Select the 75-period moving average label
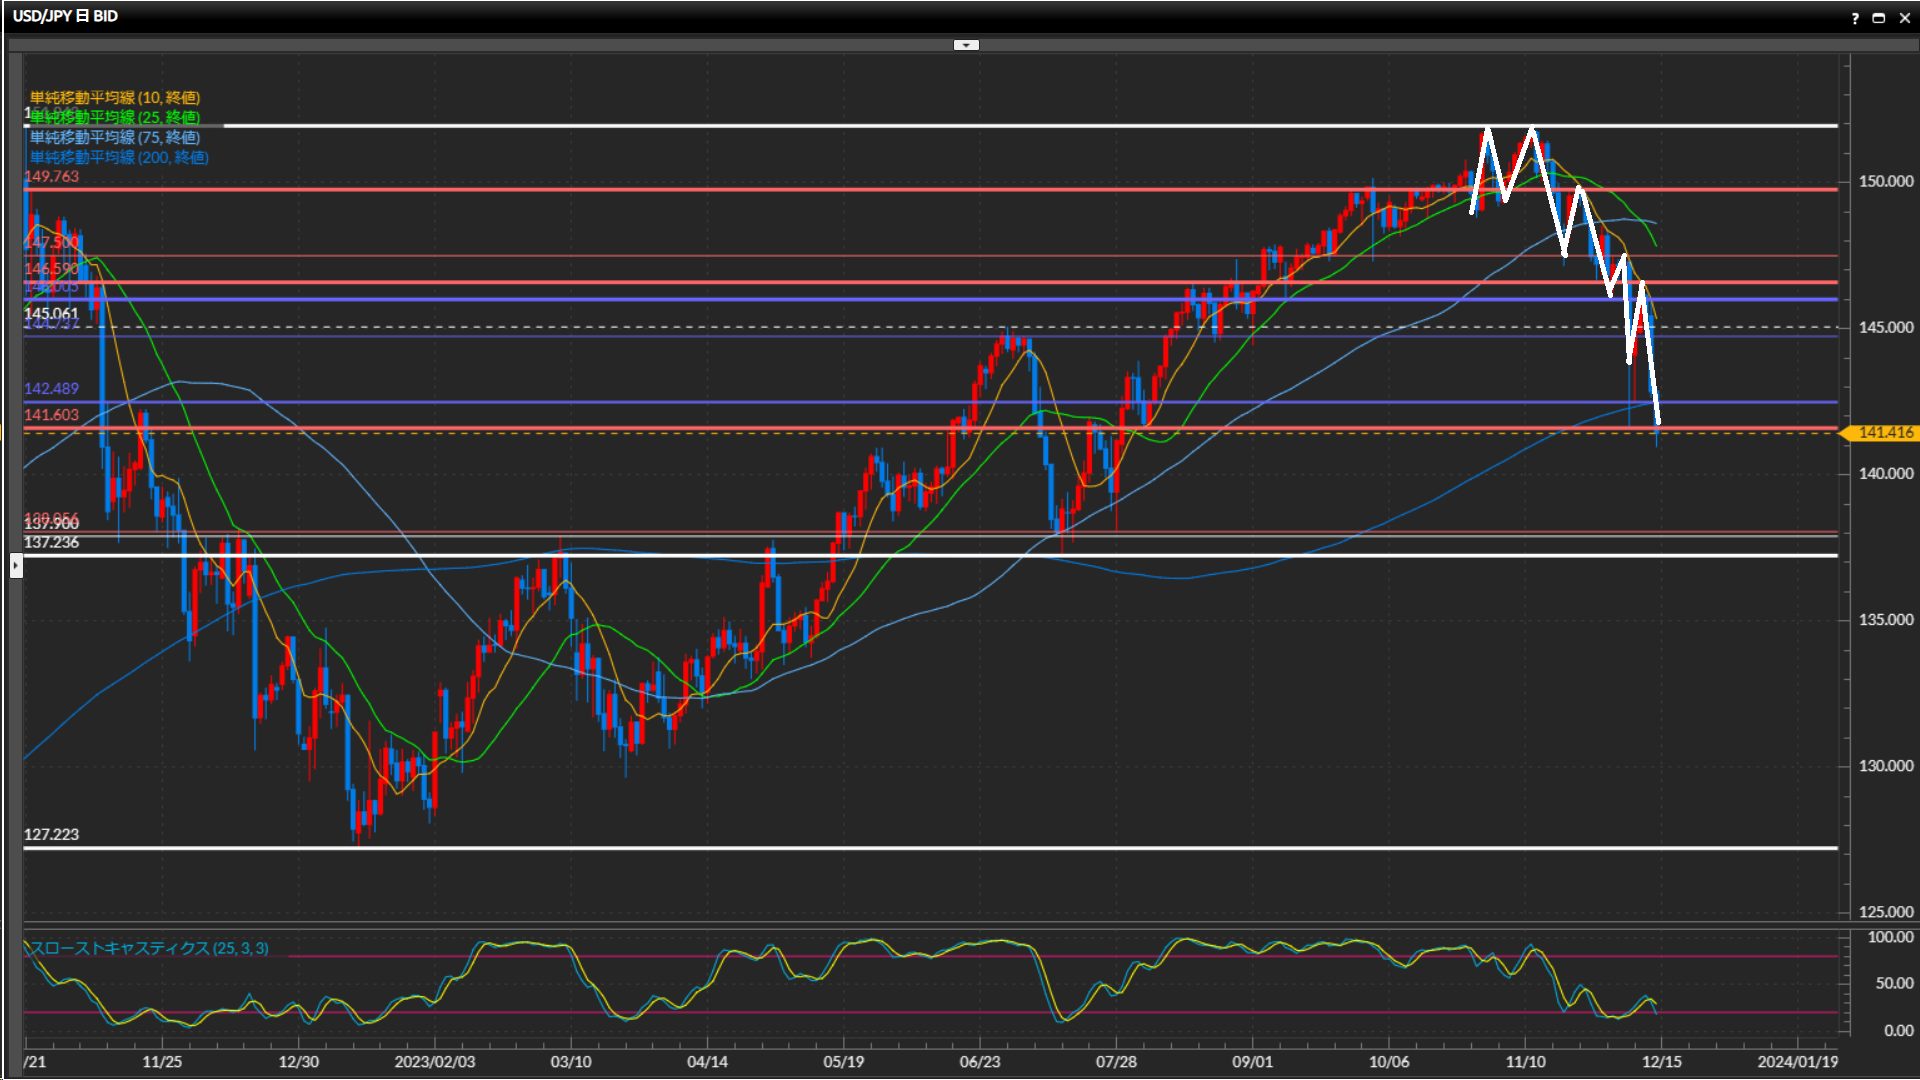The image size is (1920, 1080). coord(114,137)
